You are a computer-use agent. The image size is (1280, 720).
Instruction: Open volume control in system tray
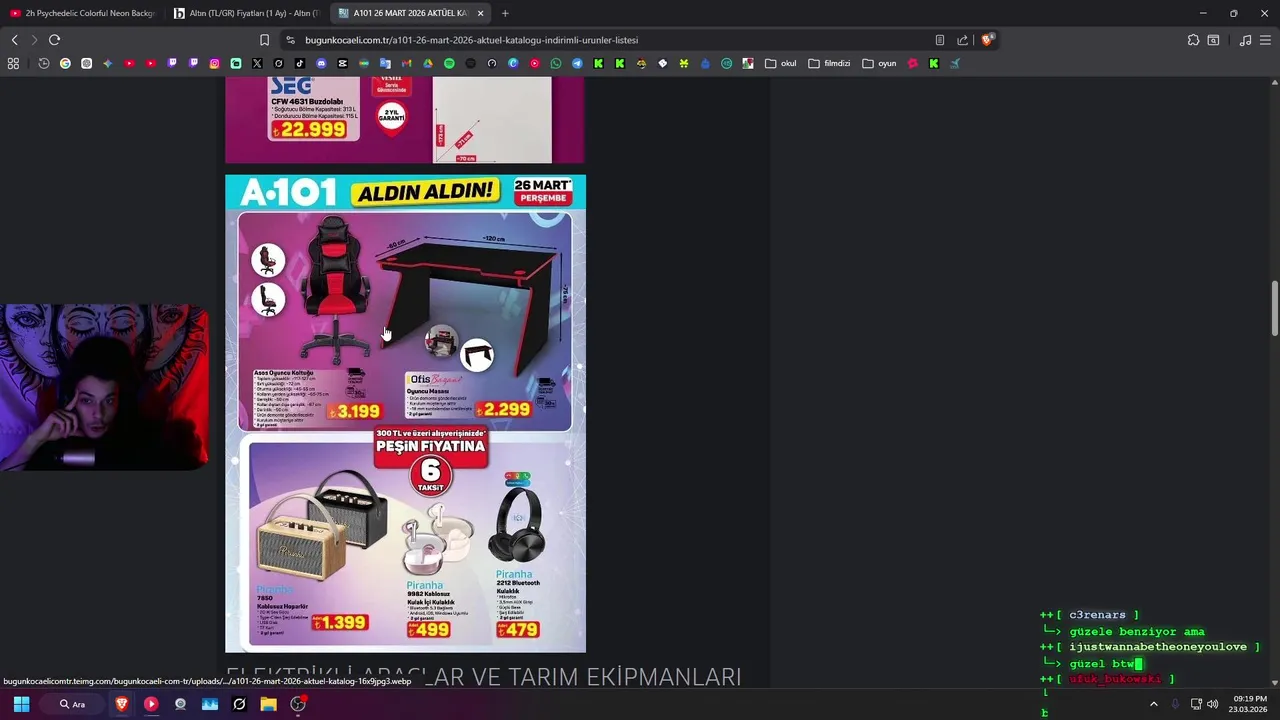tap(1213, 704)
